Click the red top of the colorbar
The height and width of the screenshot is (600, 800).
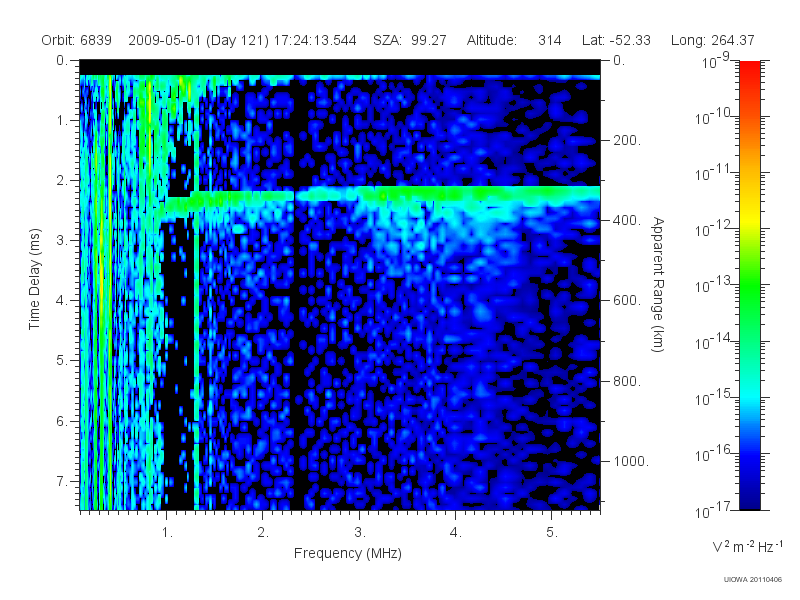(x=749, y=71)
